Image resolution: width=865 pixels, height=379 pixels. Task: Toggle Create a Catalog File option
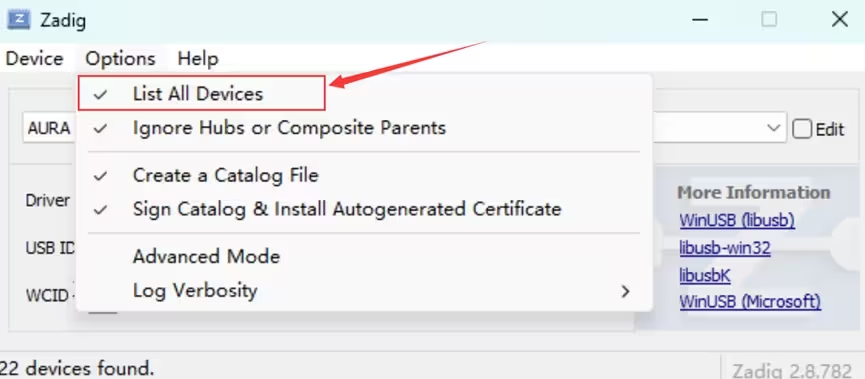(364, 175)
